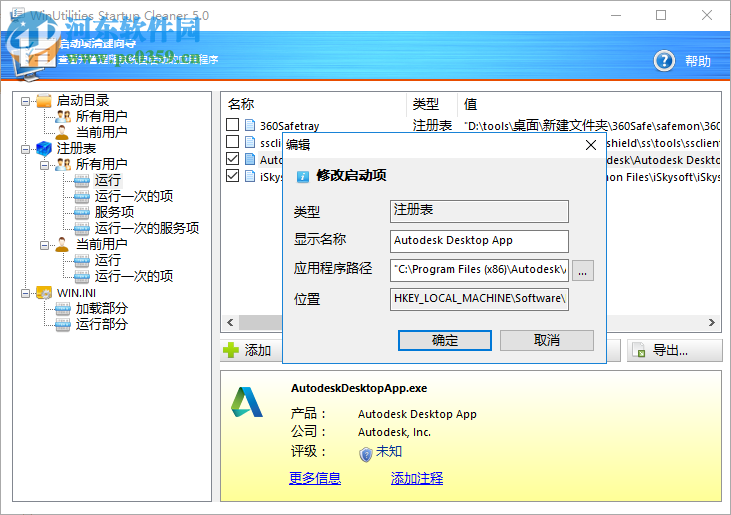The height and width of the screenshot is (515, 731).
Task: Click the help question mark icon
Action: click(x=664, y=61)
